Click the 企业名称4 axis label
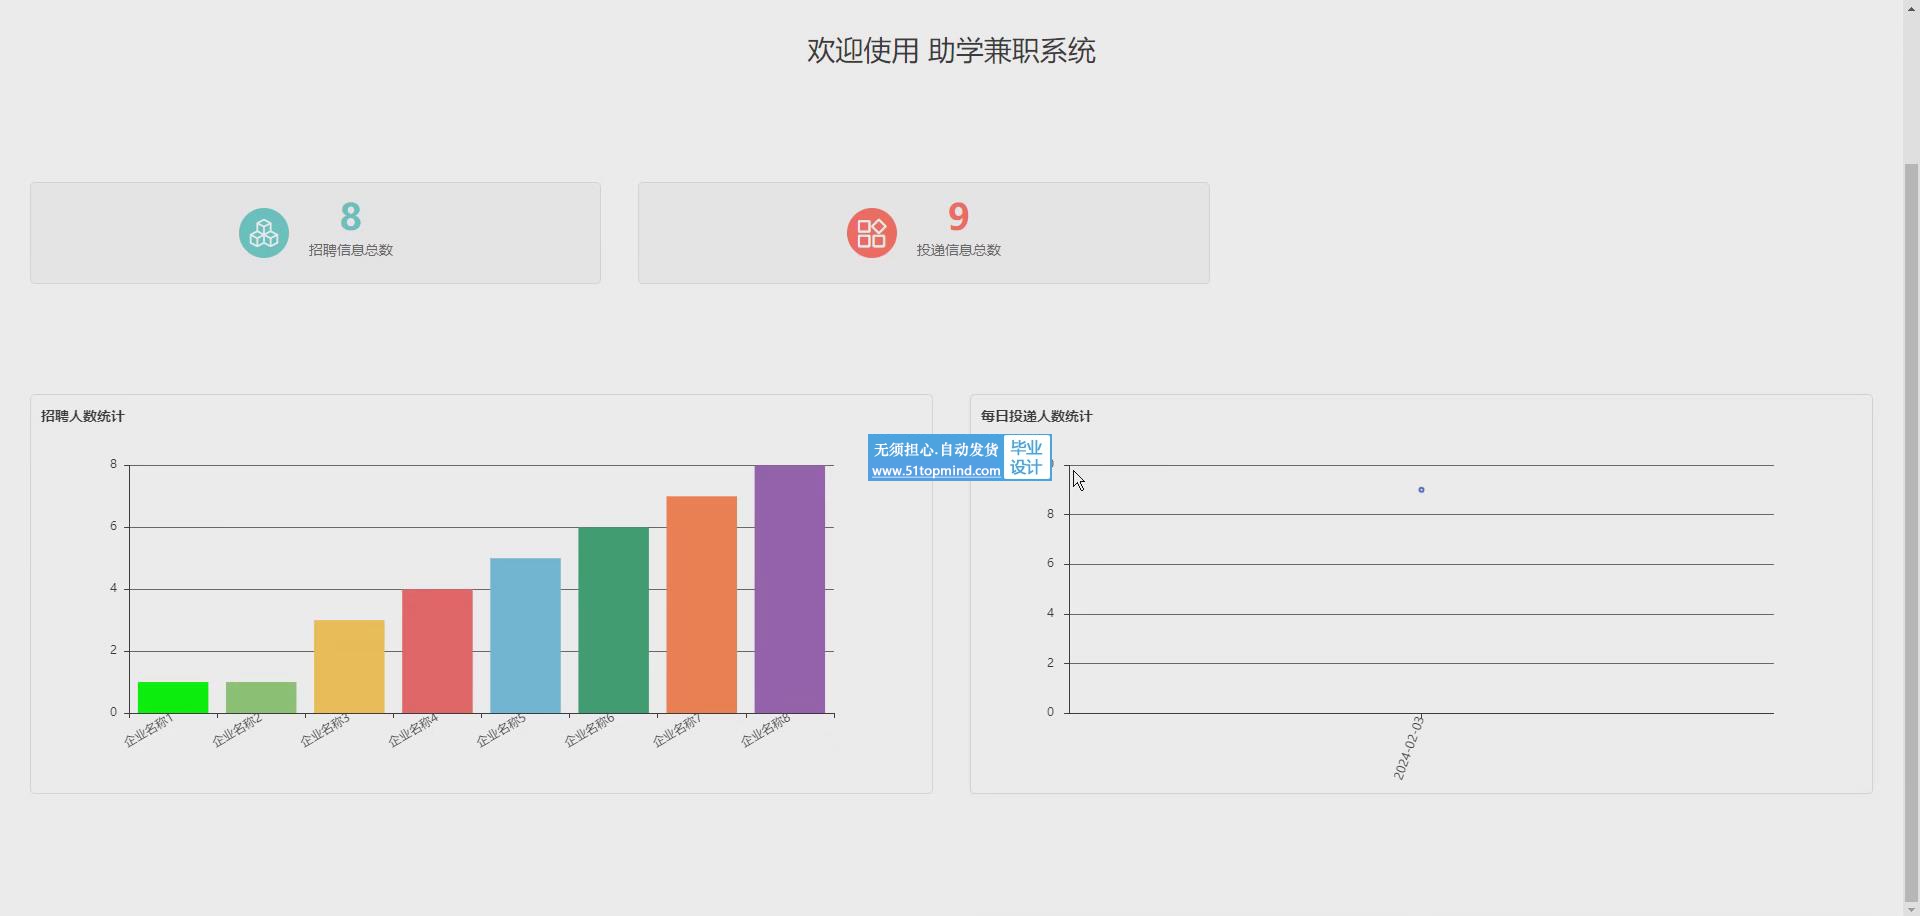Image resolution: width=1920 pixels, height=916 pixels. coord(413,731)
